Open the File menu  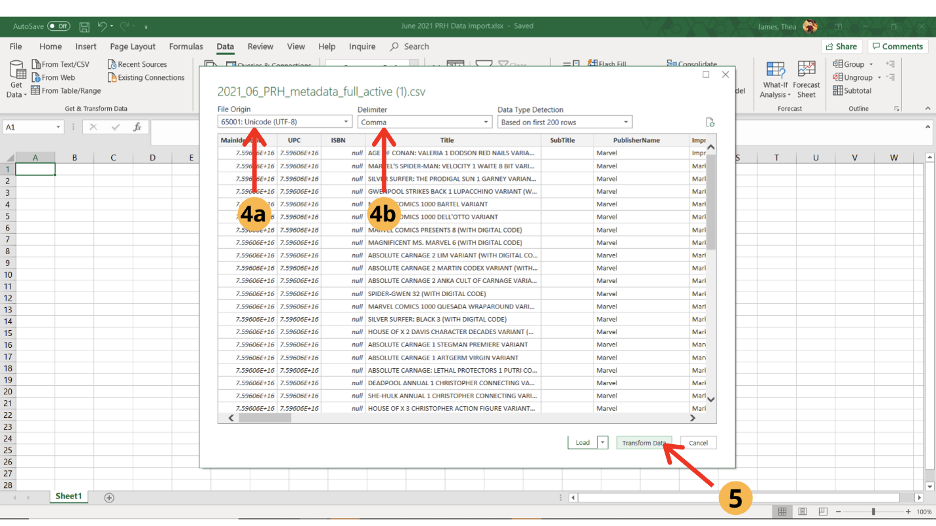pos(16,47)
